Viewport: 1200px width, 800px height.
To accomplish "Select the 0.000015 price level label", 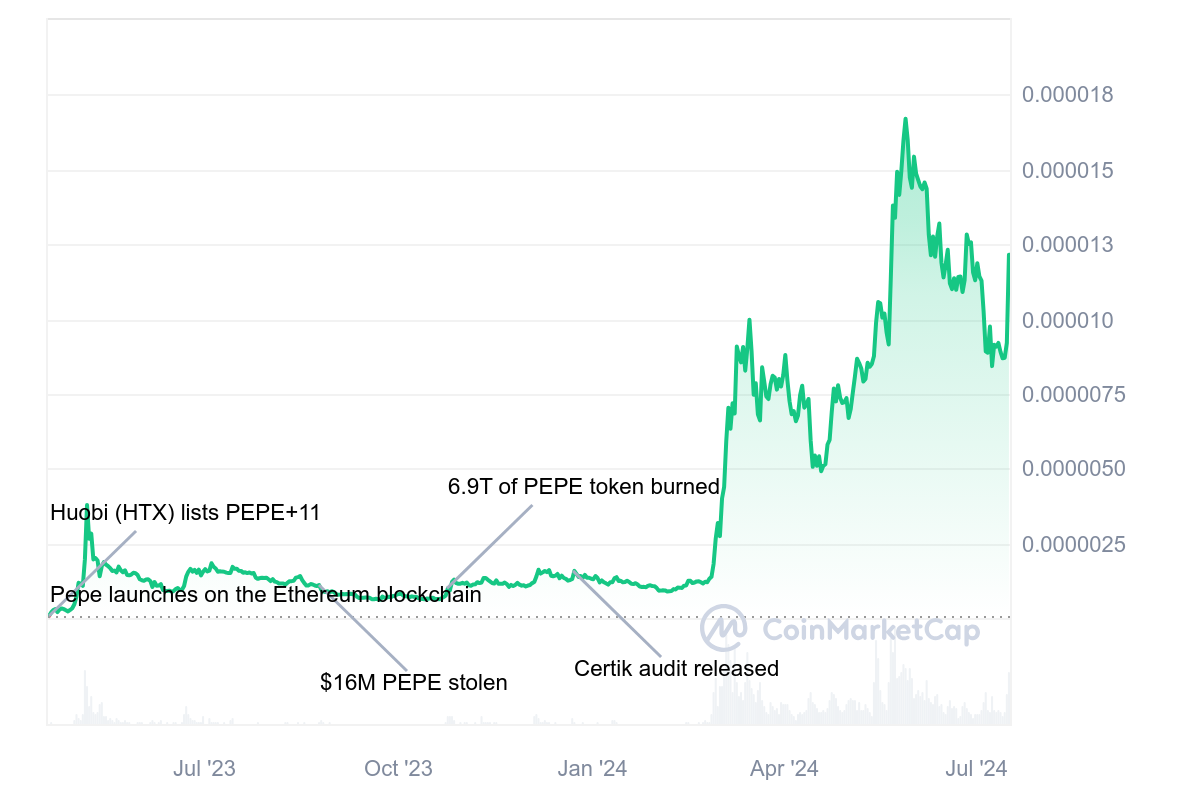I will pos(1067,170).
